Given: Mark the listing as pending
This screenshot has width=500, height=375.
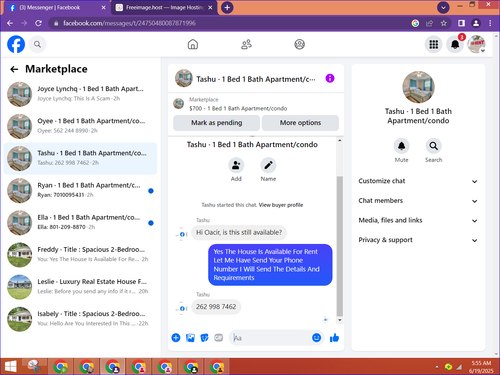Looking at the screenshot, I should (x=216, y=123).
